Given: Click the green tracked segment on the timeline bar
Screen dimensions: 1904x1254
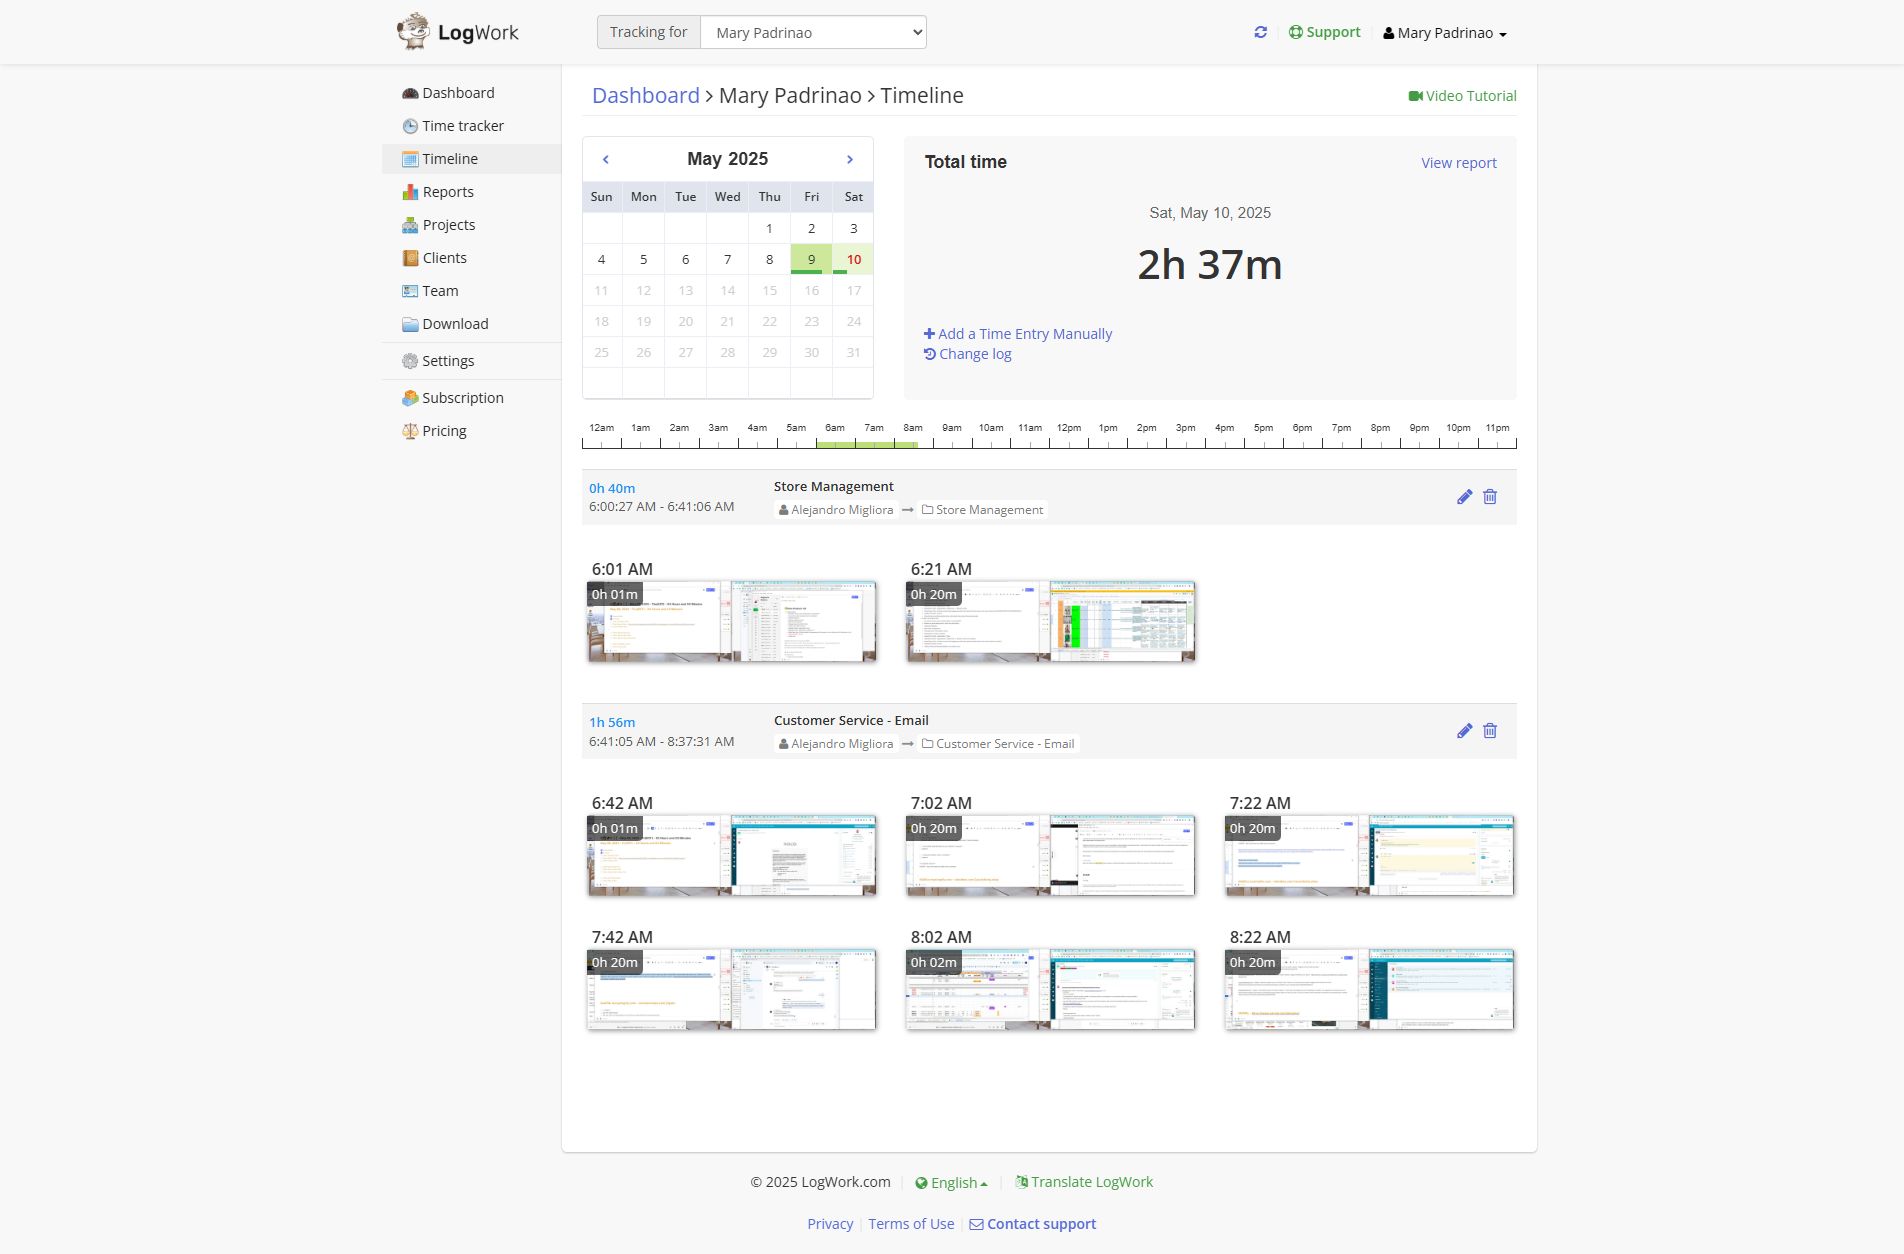Looking at the screenshot, I should 867,444.
